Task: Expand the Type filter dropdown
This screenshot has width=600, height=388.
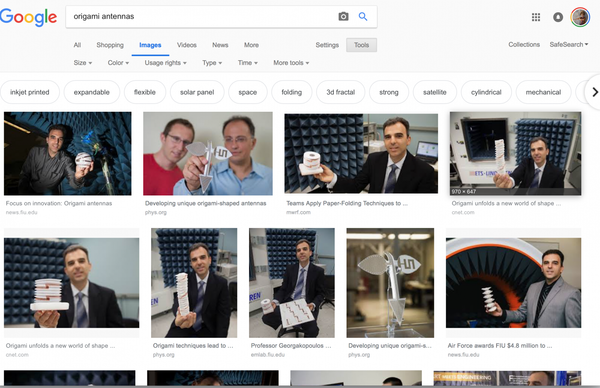Action: (212, 62)
